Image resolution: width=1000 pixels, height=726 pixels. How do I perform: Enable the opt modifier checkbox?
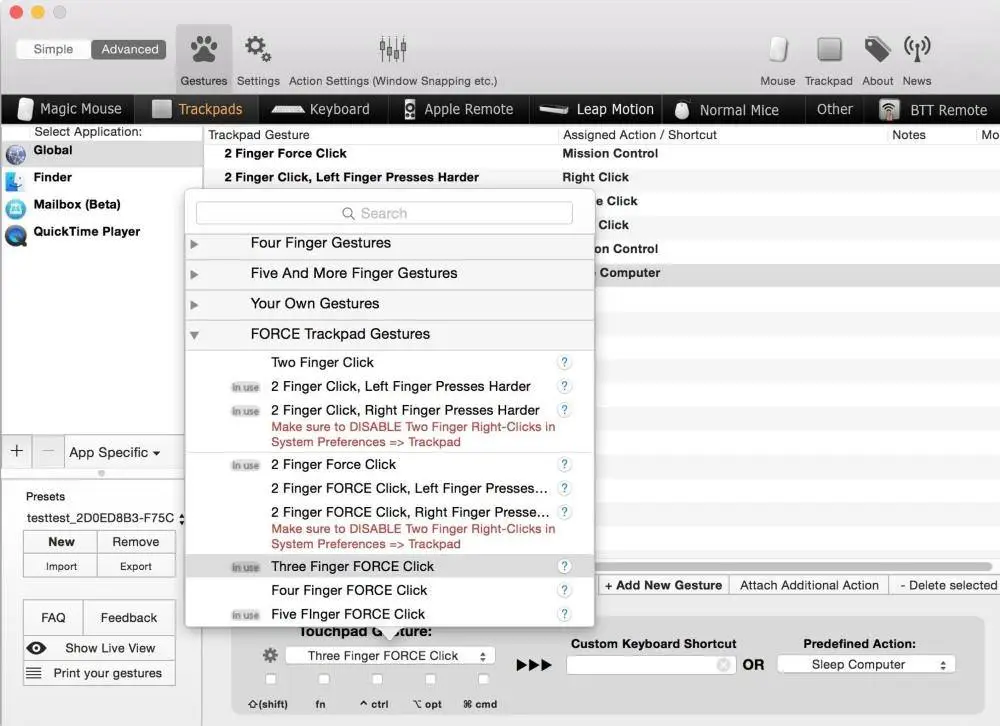[430, 679]
